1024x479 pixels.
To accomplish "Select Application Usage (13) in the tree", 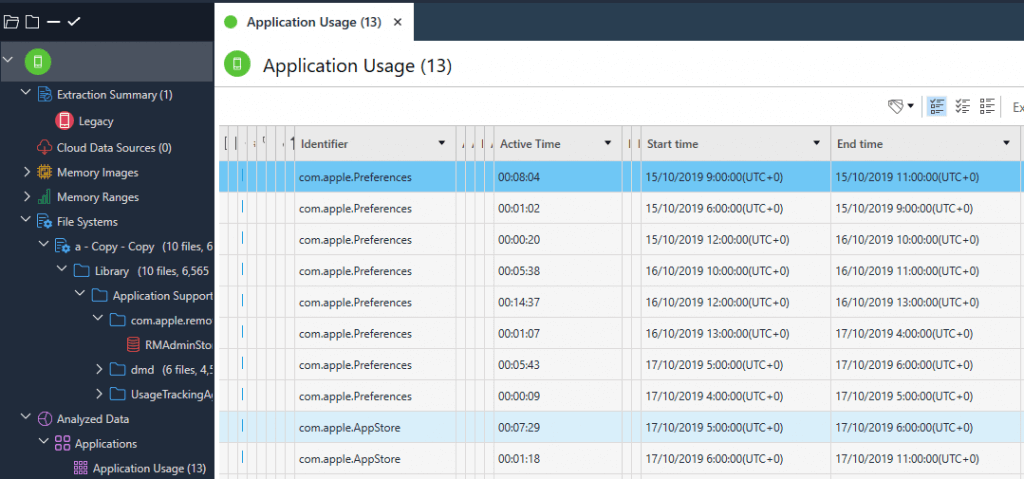I will pyautogui.click(x=150, y=468).
